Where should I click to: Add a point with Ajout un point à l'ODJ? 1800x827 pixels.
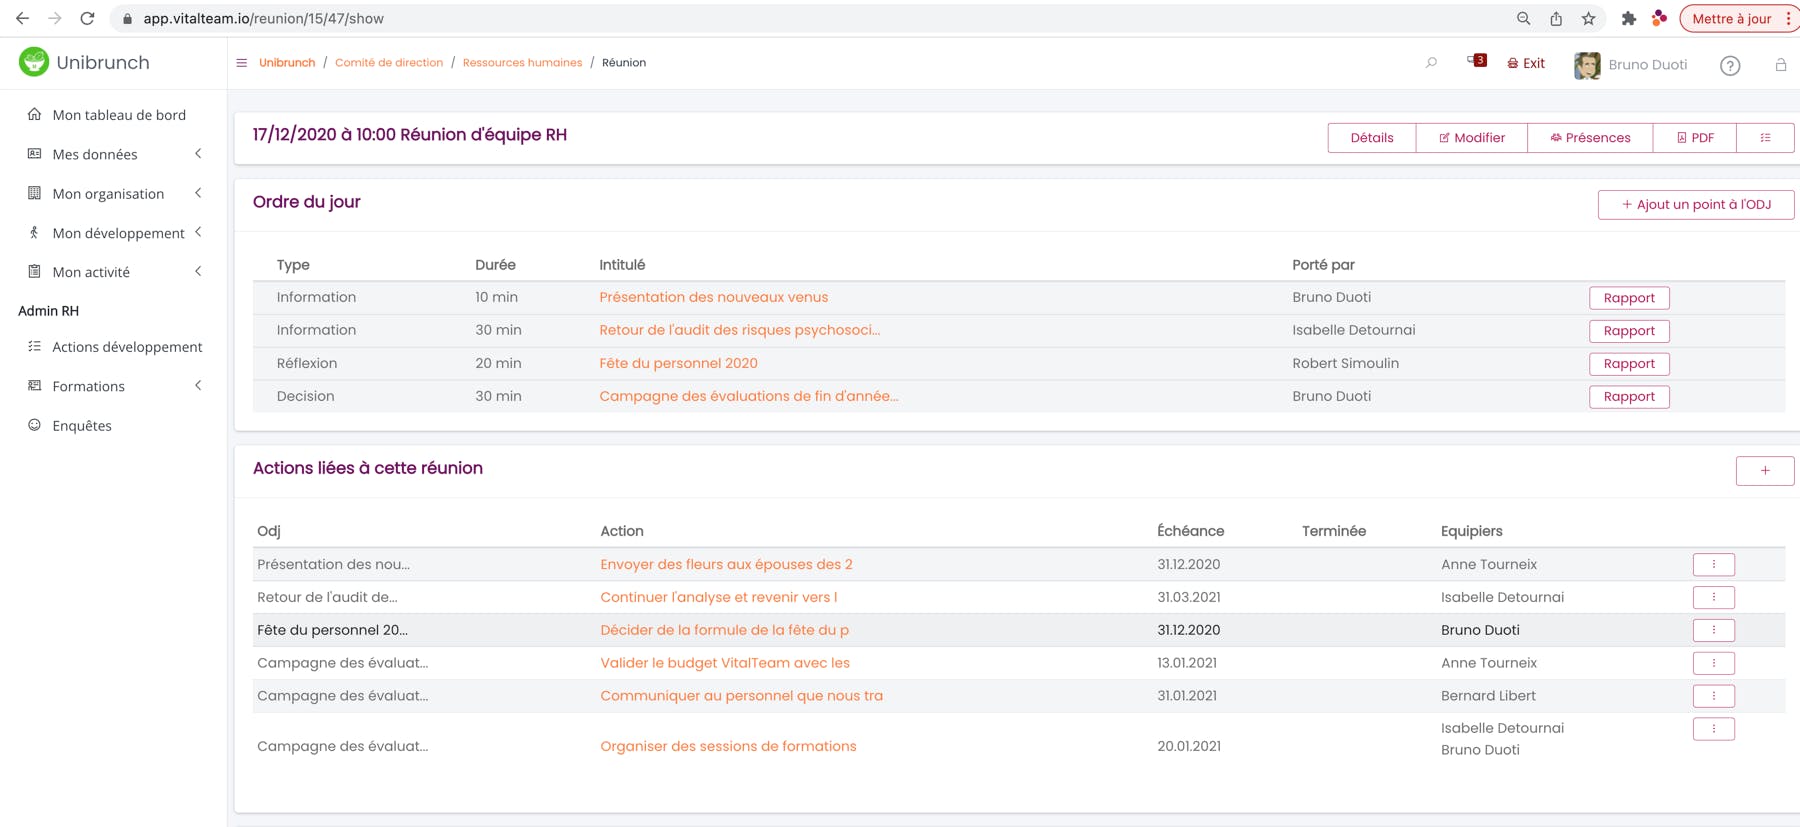click(1695, 205)
